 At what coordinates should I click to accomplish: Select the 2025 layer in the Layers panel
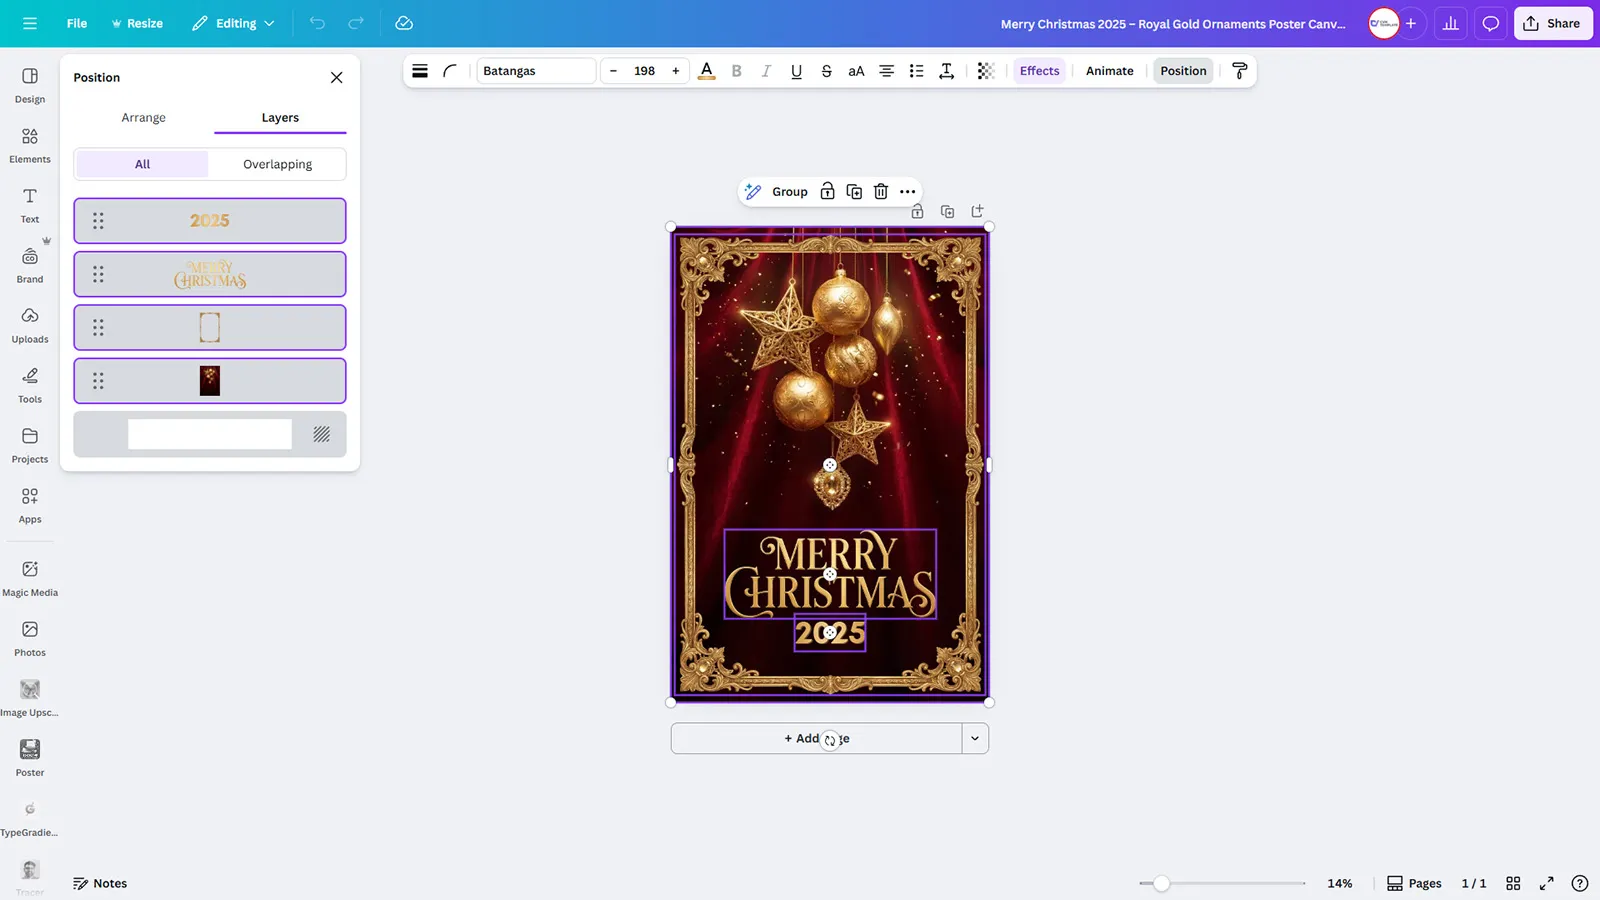click(x=209, y=220)
